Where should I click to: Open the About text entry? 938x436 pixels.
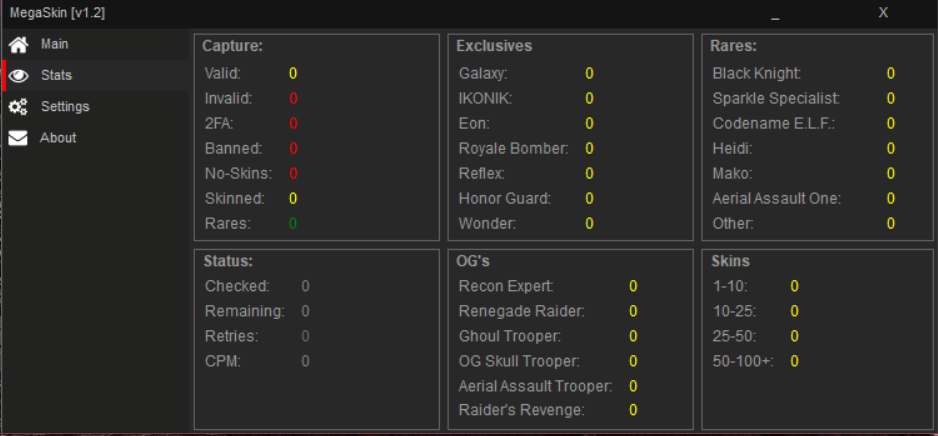point(58,138)
